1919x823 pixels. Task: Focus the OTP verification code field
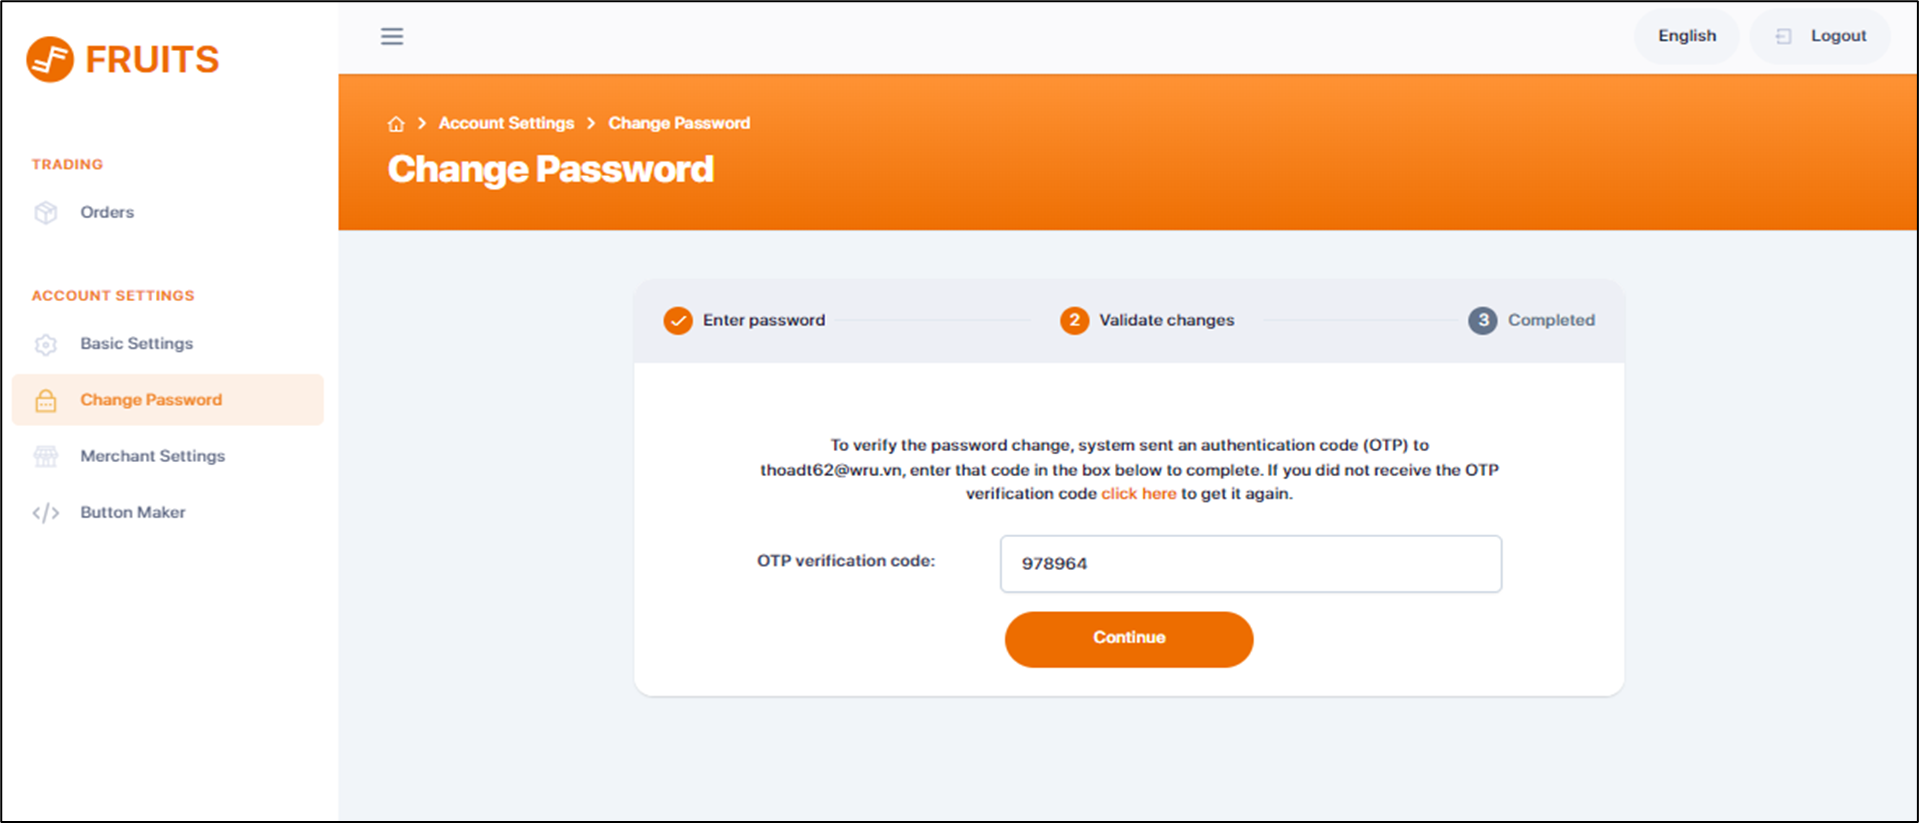pos(1250,564)
